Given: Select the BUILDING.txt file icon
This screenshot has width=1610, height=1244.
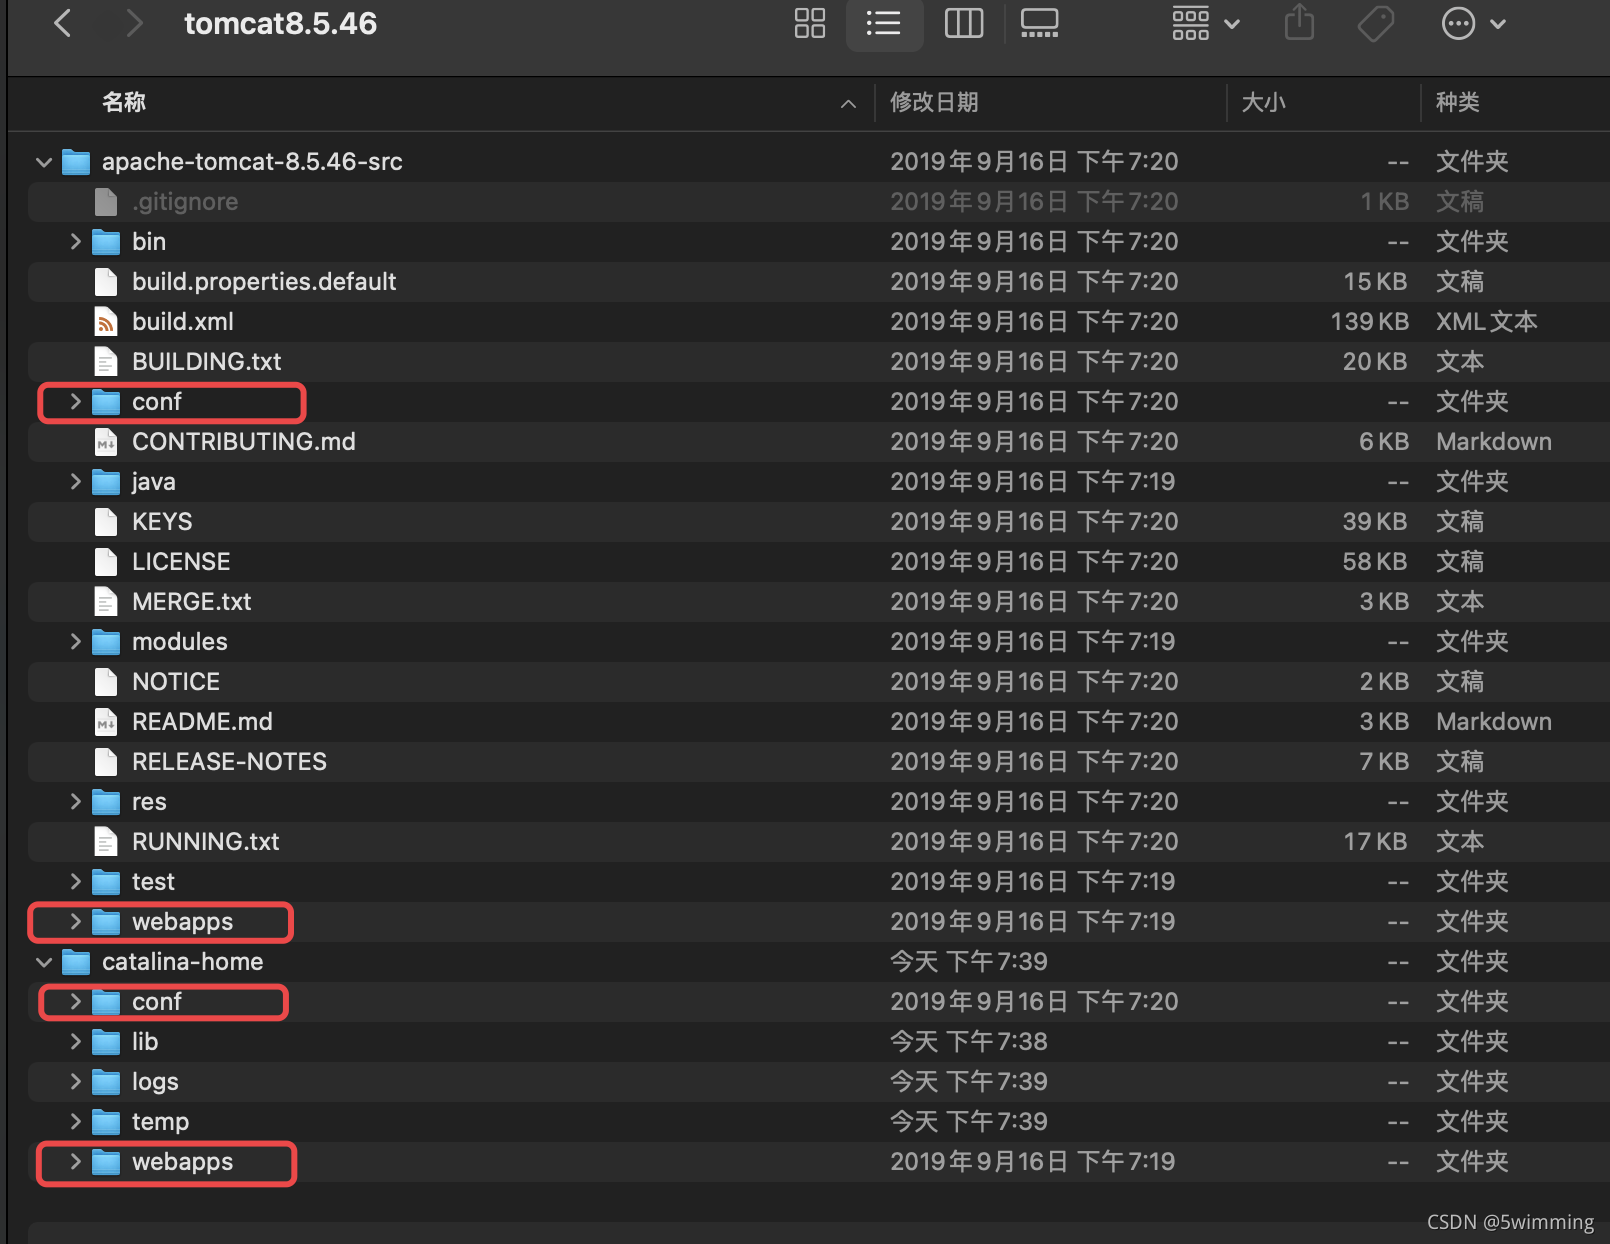Looking at the screenshot, I should tap(106, 362).
